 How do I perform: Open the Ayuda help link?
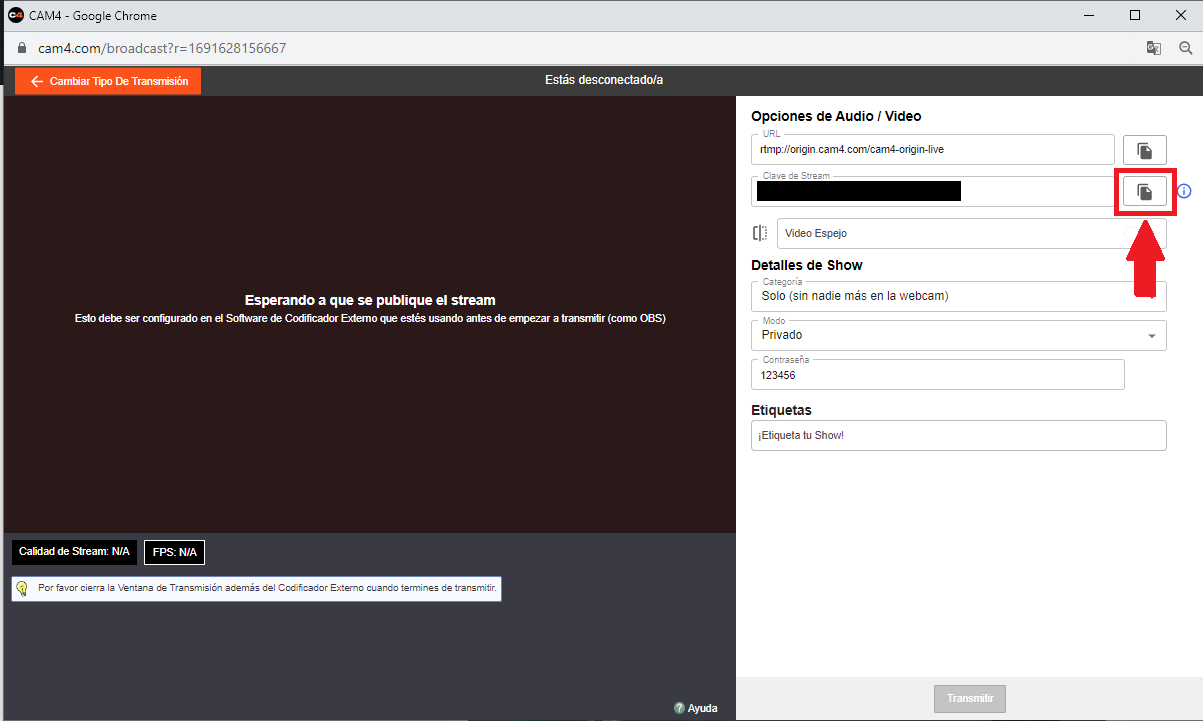tap(696, 708)
